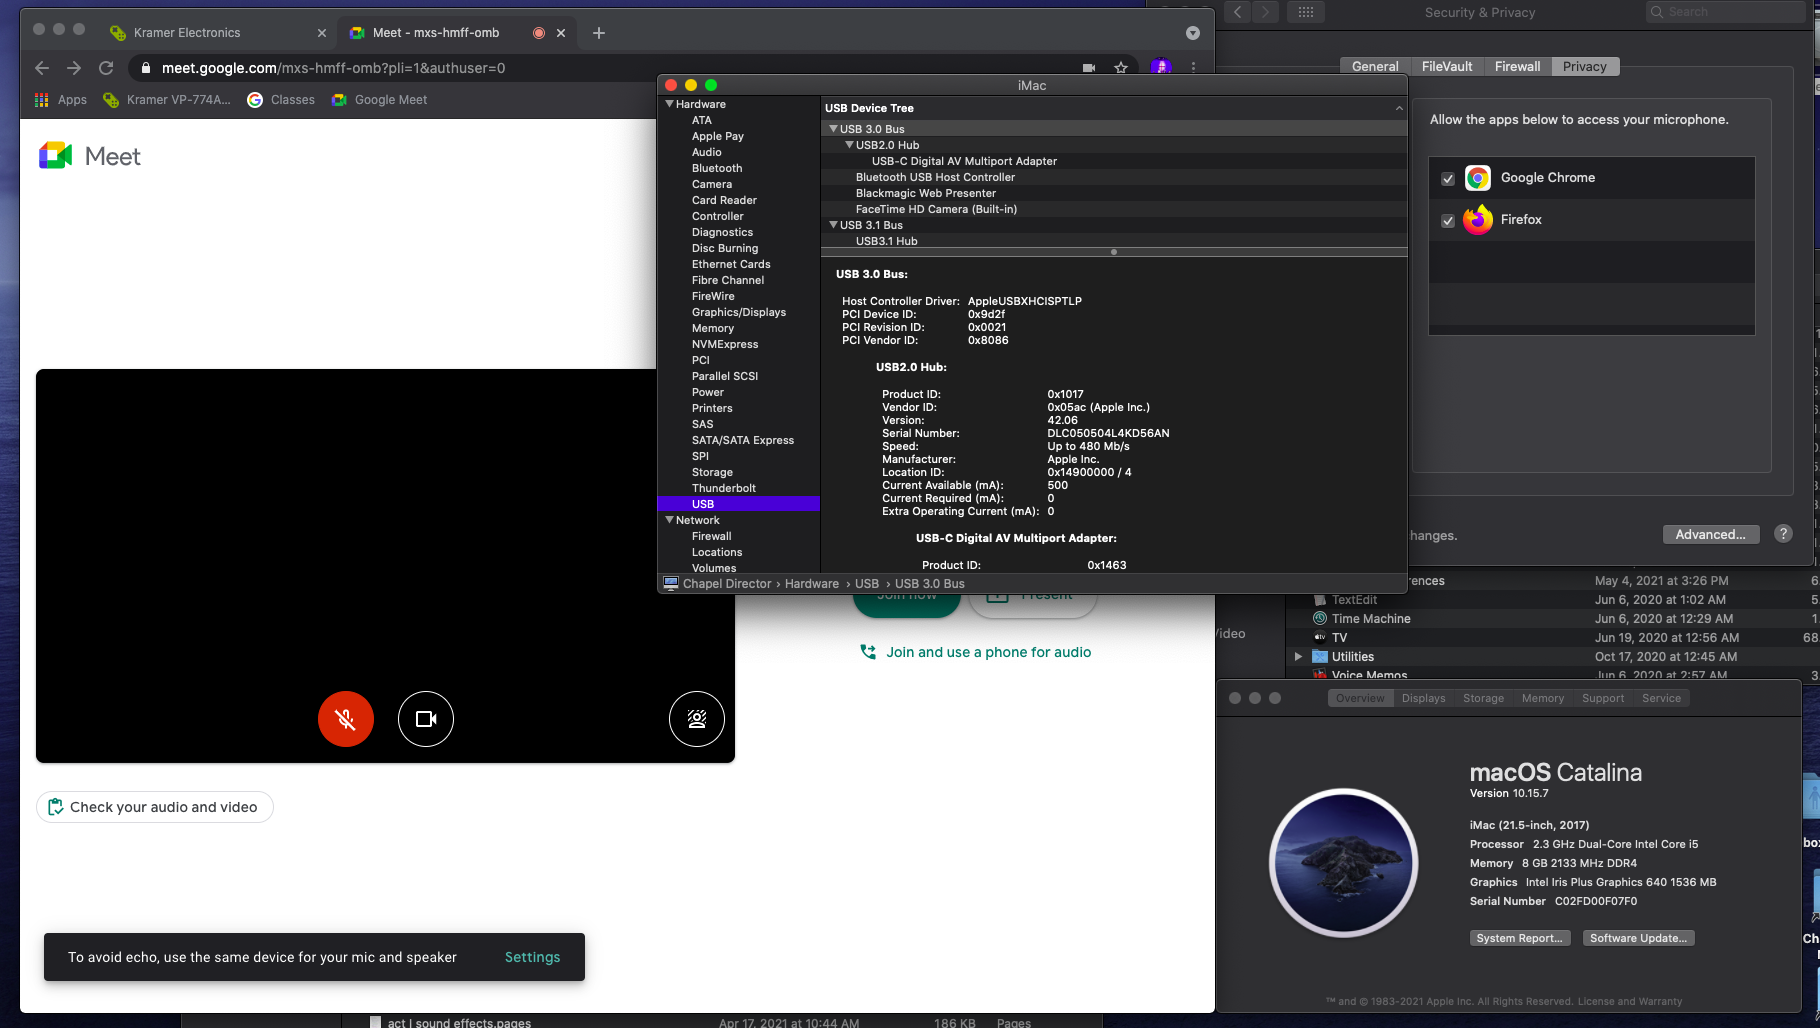The image size is (1820, 1028).
Task: Turn off camera in Meet preview
Action: coord(426,719)
